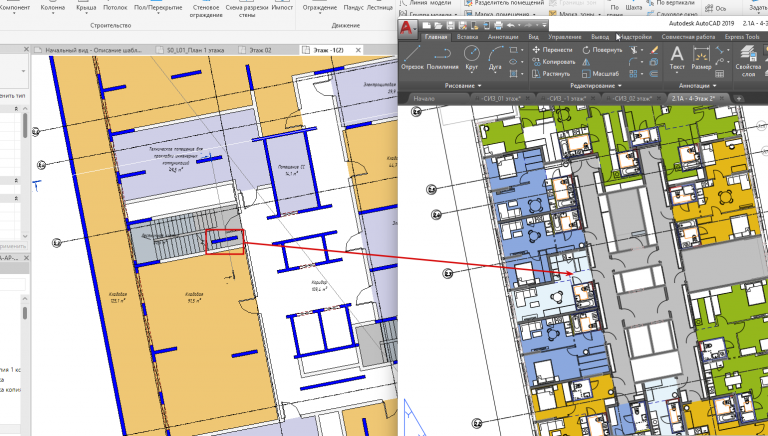Click the Потолок ceiling button in Revit
This screenshot has width=768, height=436.
click(x=115, y=8)
